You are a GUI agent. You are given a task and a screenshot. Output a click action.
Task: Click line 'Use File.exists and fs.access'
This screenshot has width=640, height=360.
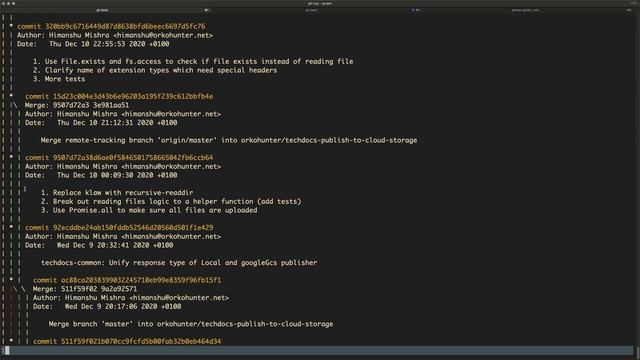[x=193, y=61]
